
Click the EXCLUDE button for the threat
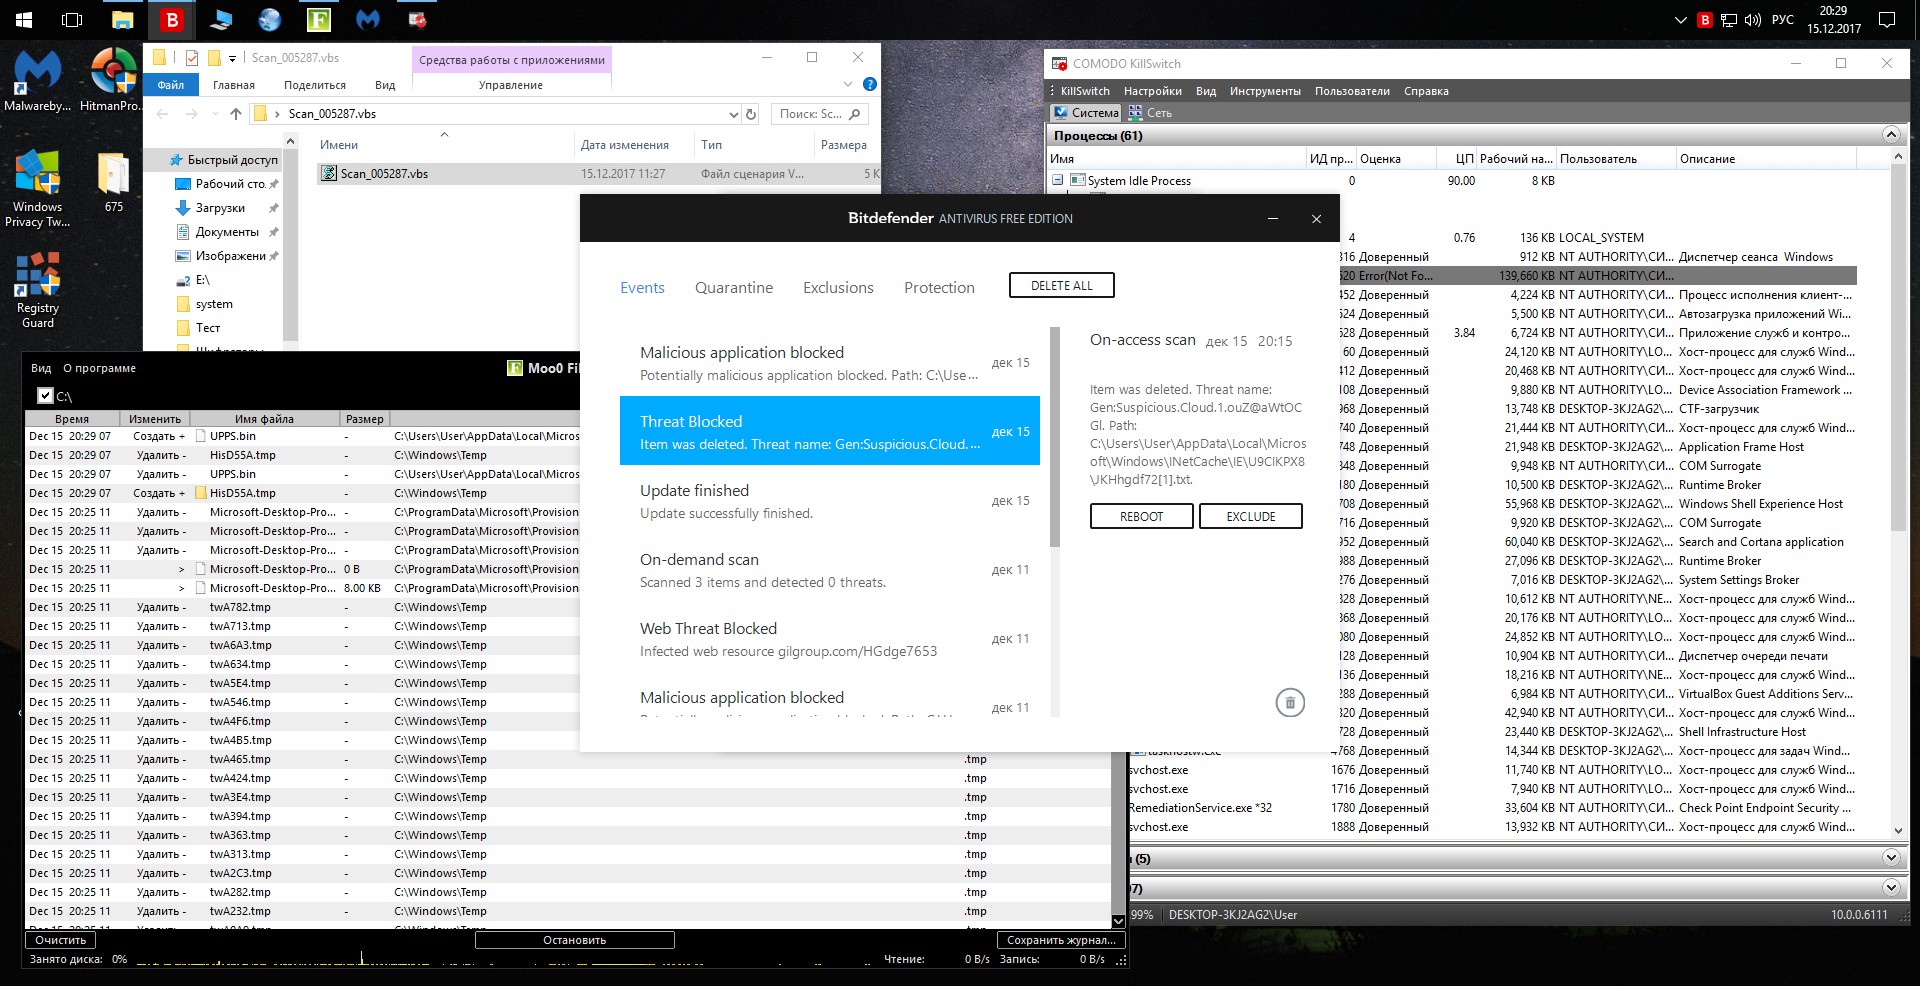tap(1250, 516)
